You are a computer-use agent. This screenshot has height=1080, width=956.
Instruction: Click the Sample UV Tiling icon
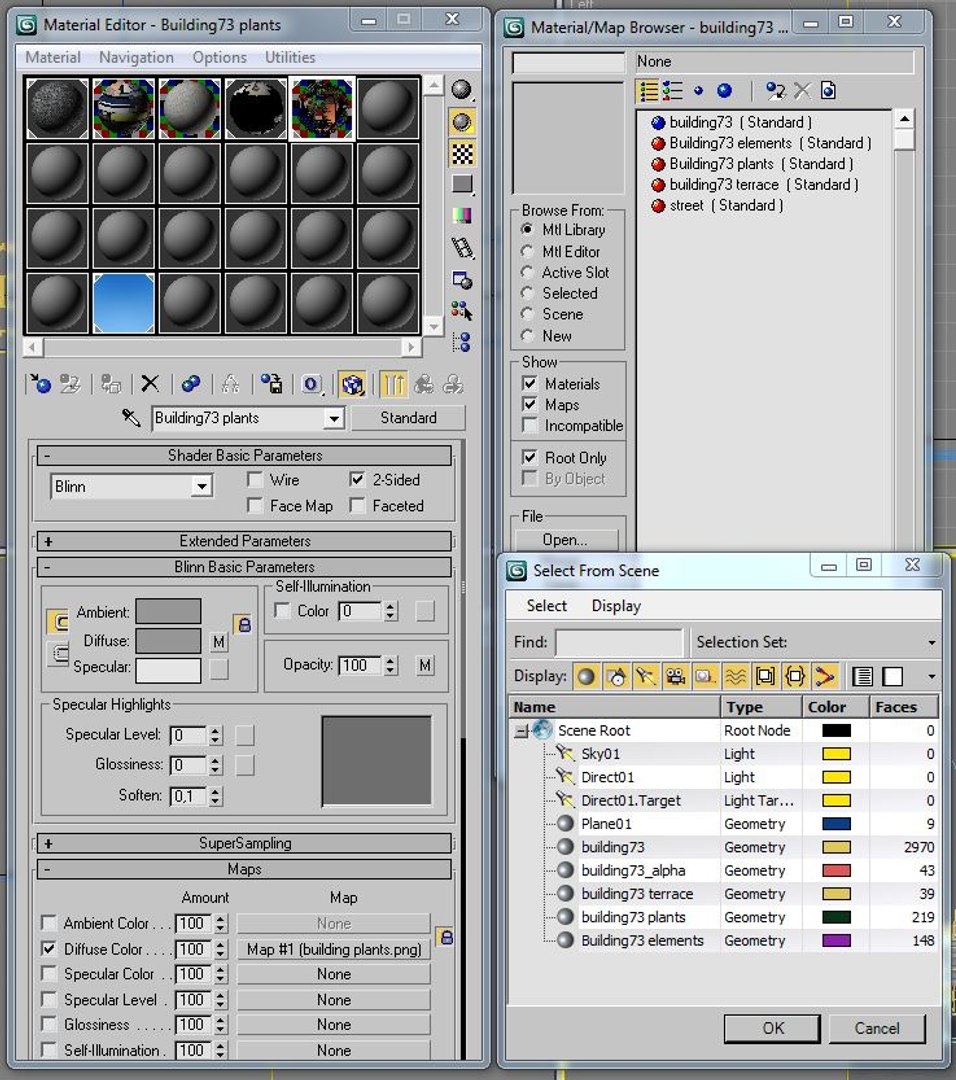461,185
